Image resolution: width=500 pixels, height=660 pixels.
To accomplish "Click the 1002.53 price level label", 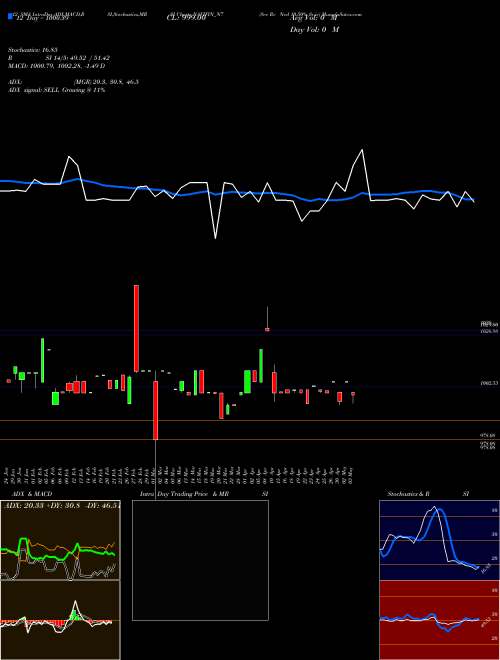I will [x=489, y=383].
